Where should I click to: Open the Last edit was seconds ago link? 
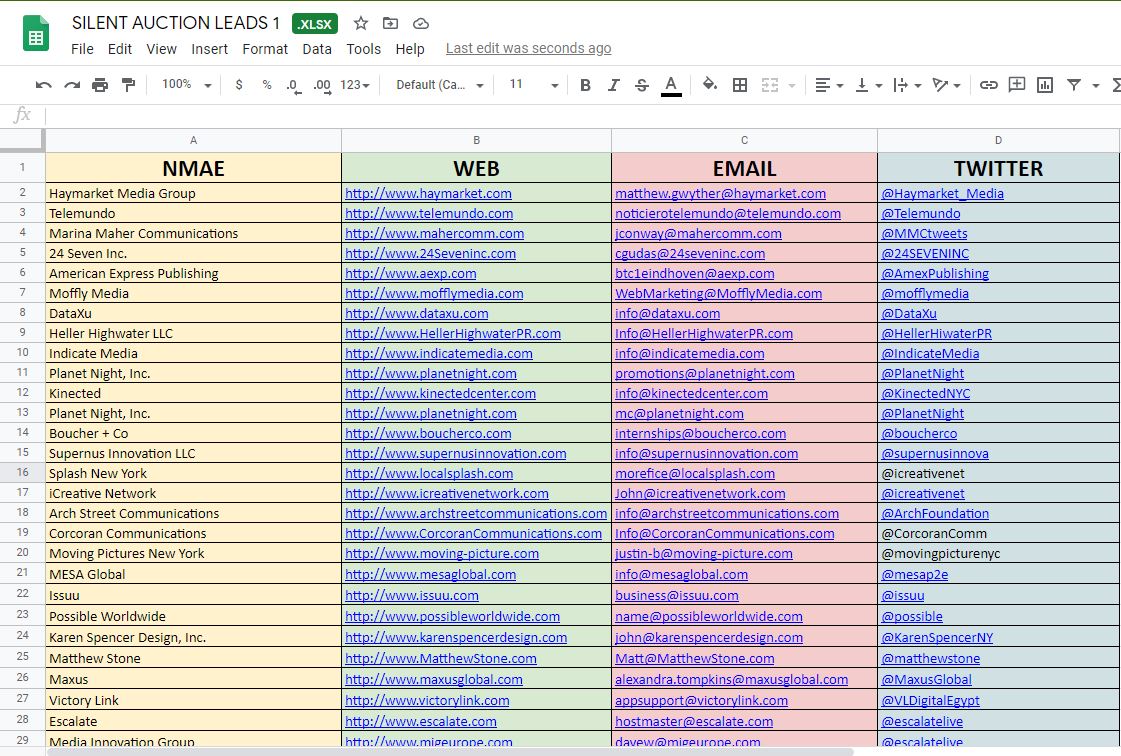[528, 48]
